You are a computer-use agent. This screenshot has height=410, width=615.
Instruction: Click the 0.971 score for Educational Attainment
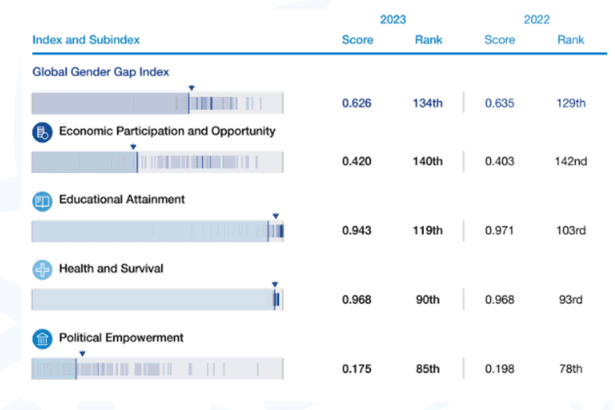(x=499, y=231)
